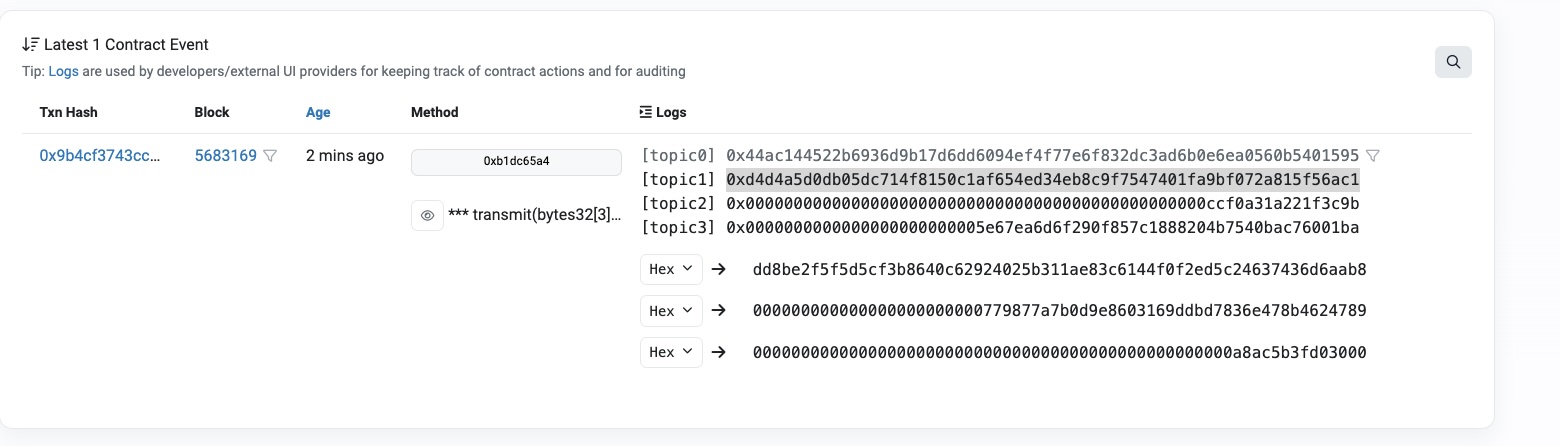Click the search magnifier button for events

point(1453,62)
